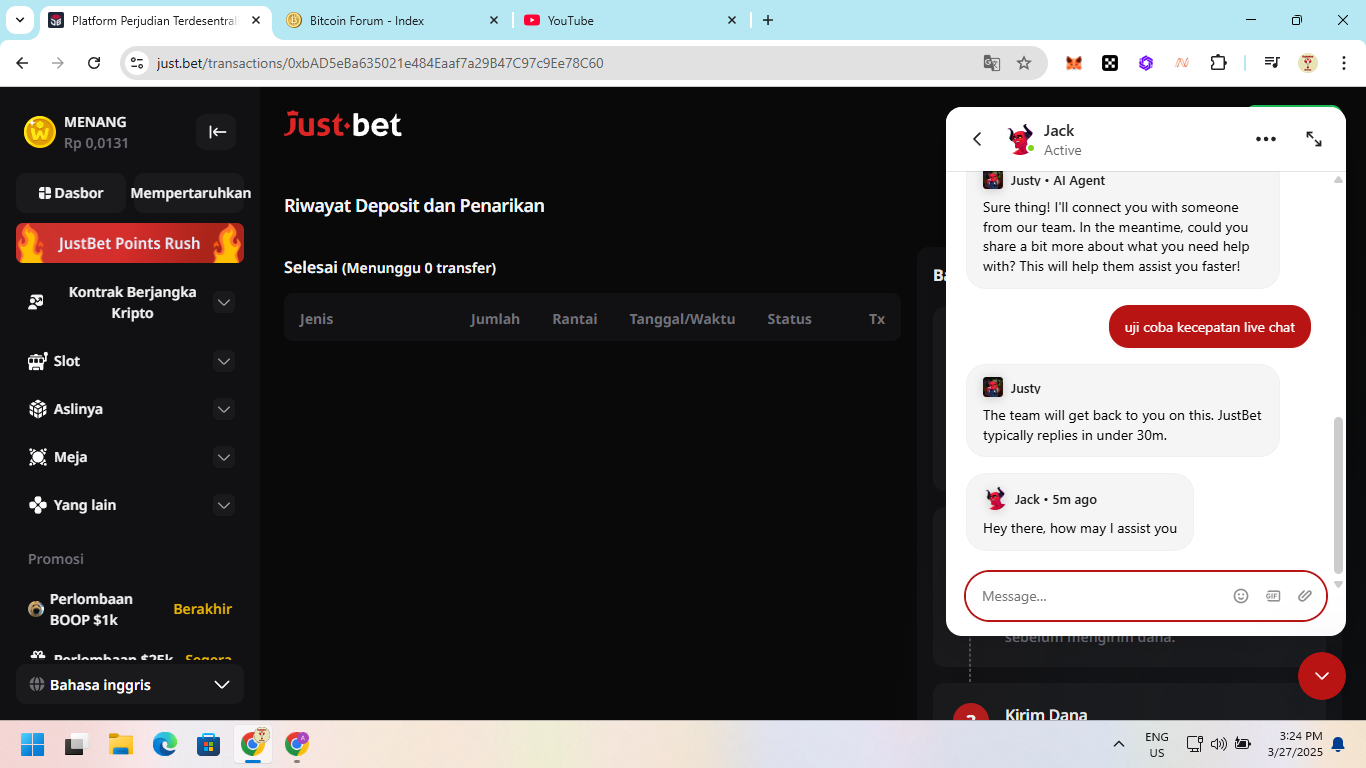Expand the Slot category
Screen dimensions: 1366x768
[224, 361]
